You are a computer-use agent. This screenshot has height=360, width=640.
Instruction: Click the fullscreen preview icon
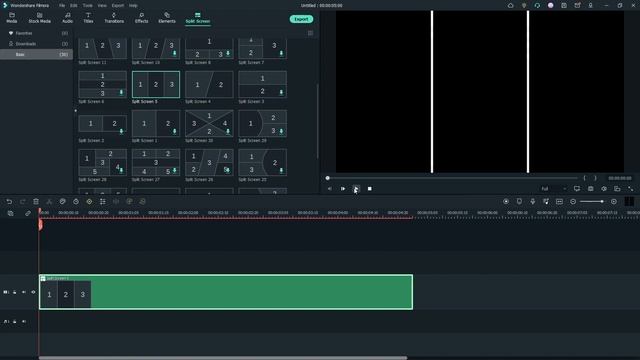pyautogui.click(x=631, y=189)
